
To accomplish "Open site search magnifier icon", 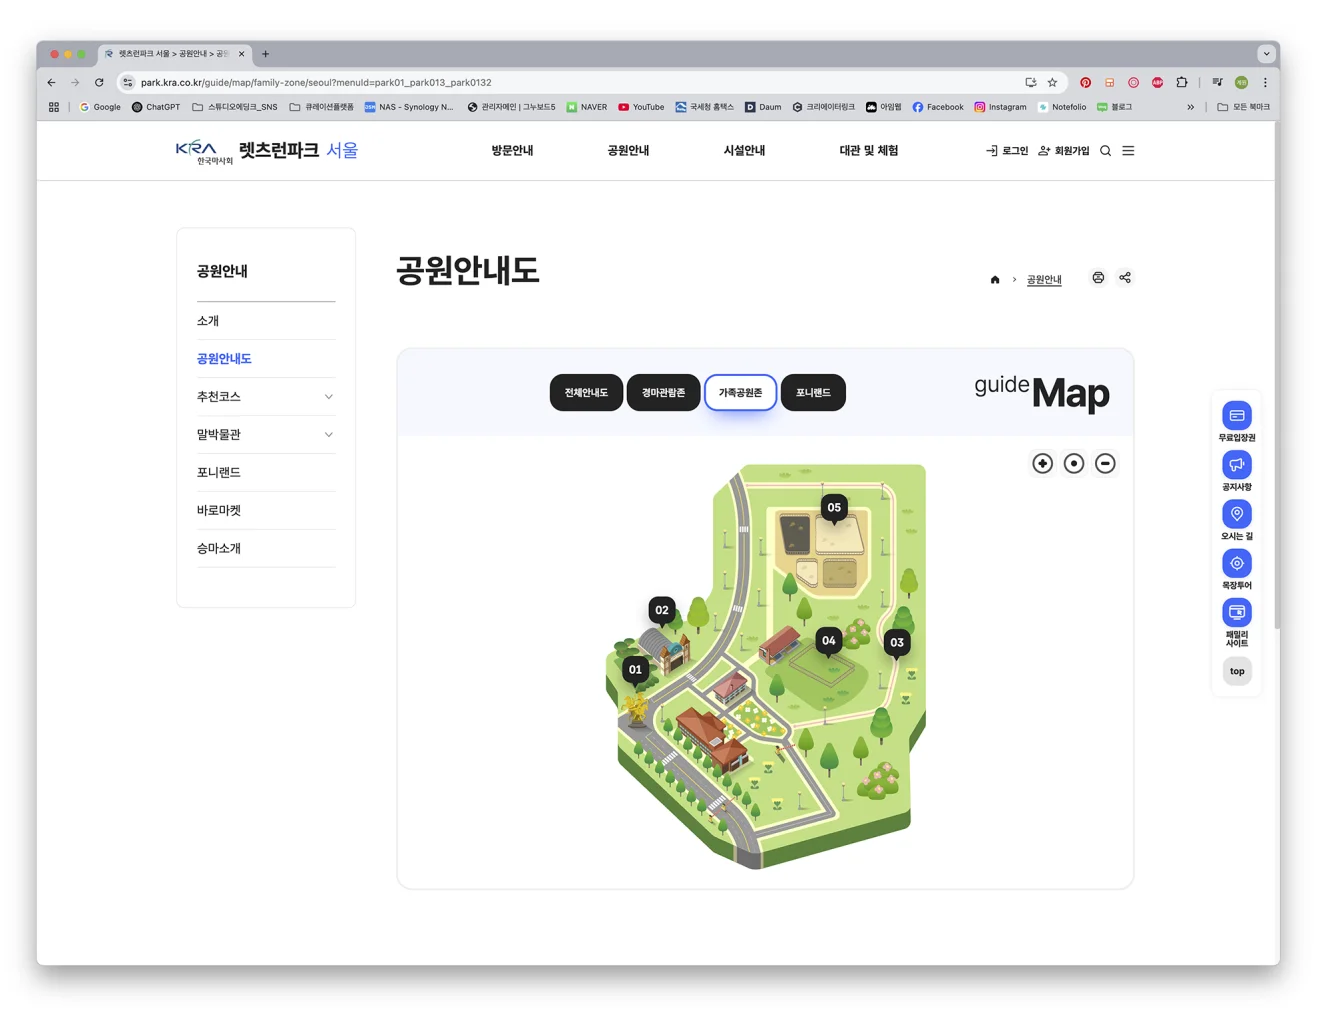I will coord(1105,151).
